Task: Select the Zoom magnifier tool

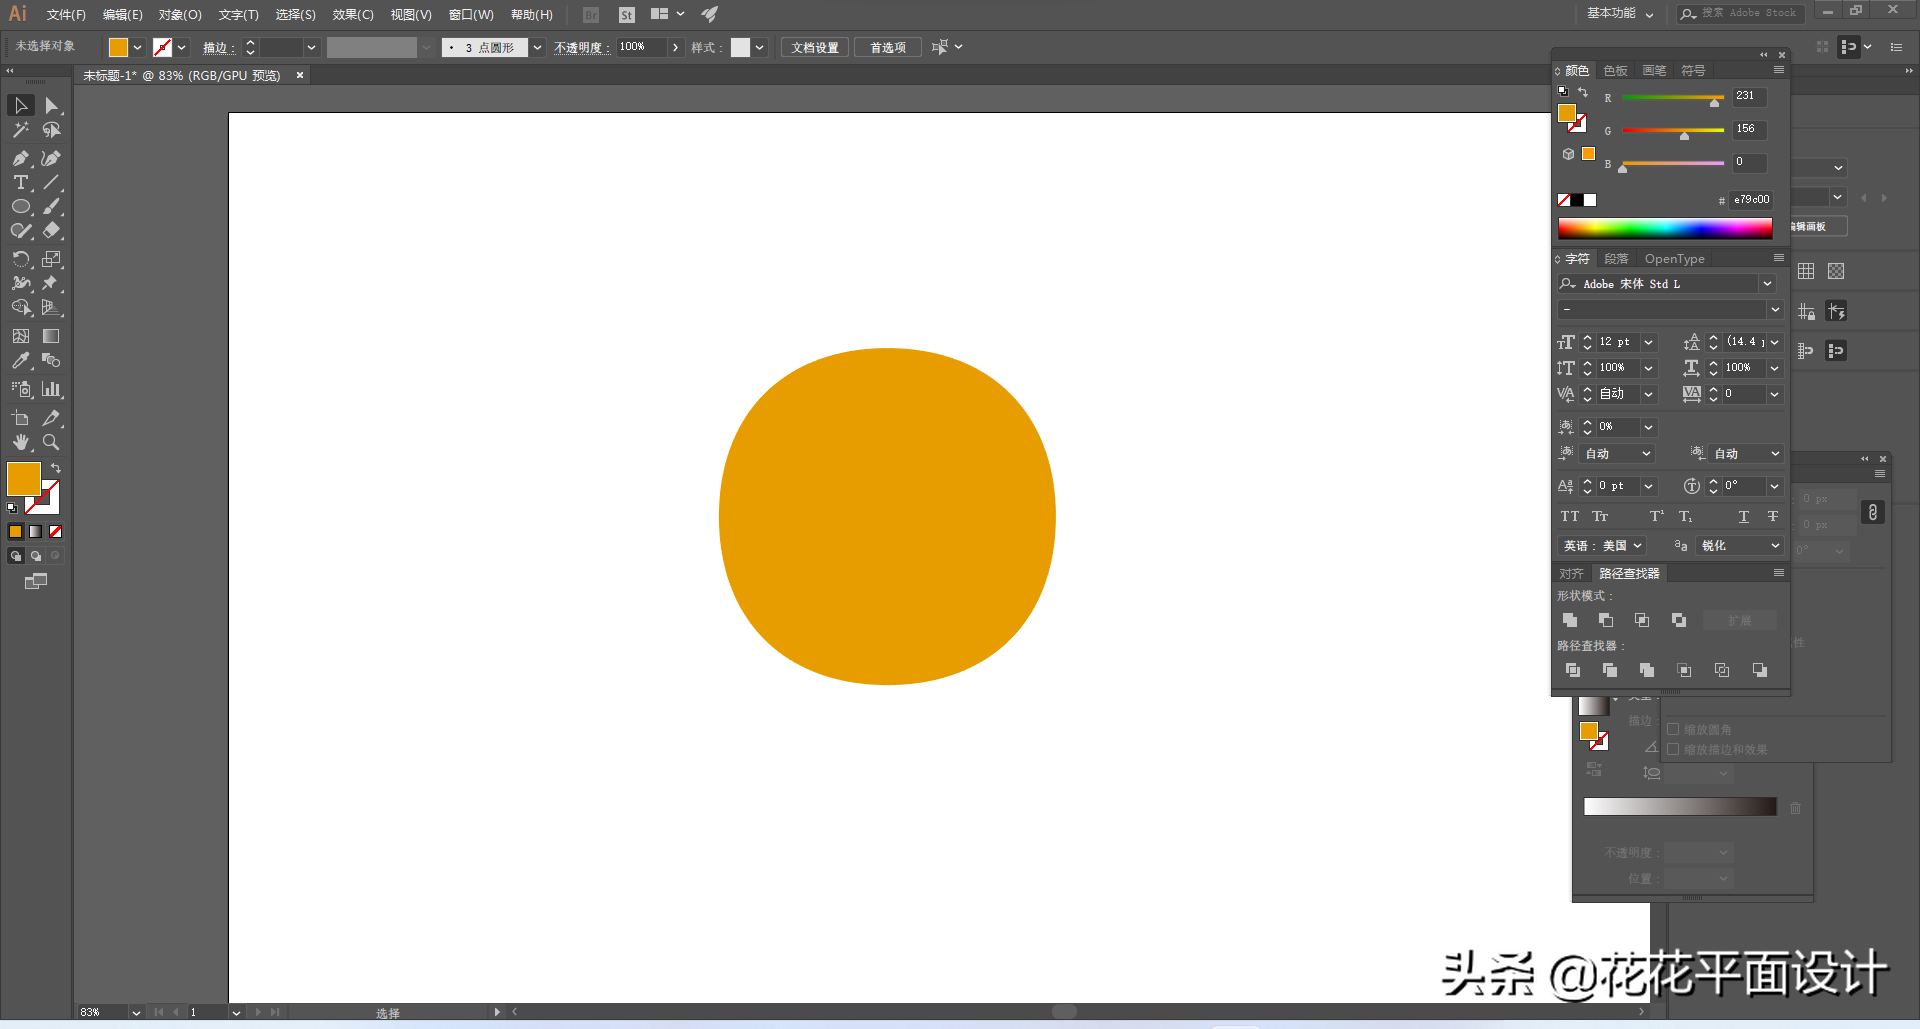Action: [x=52, y=442]
